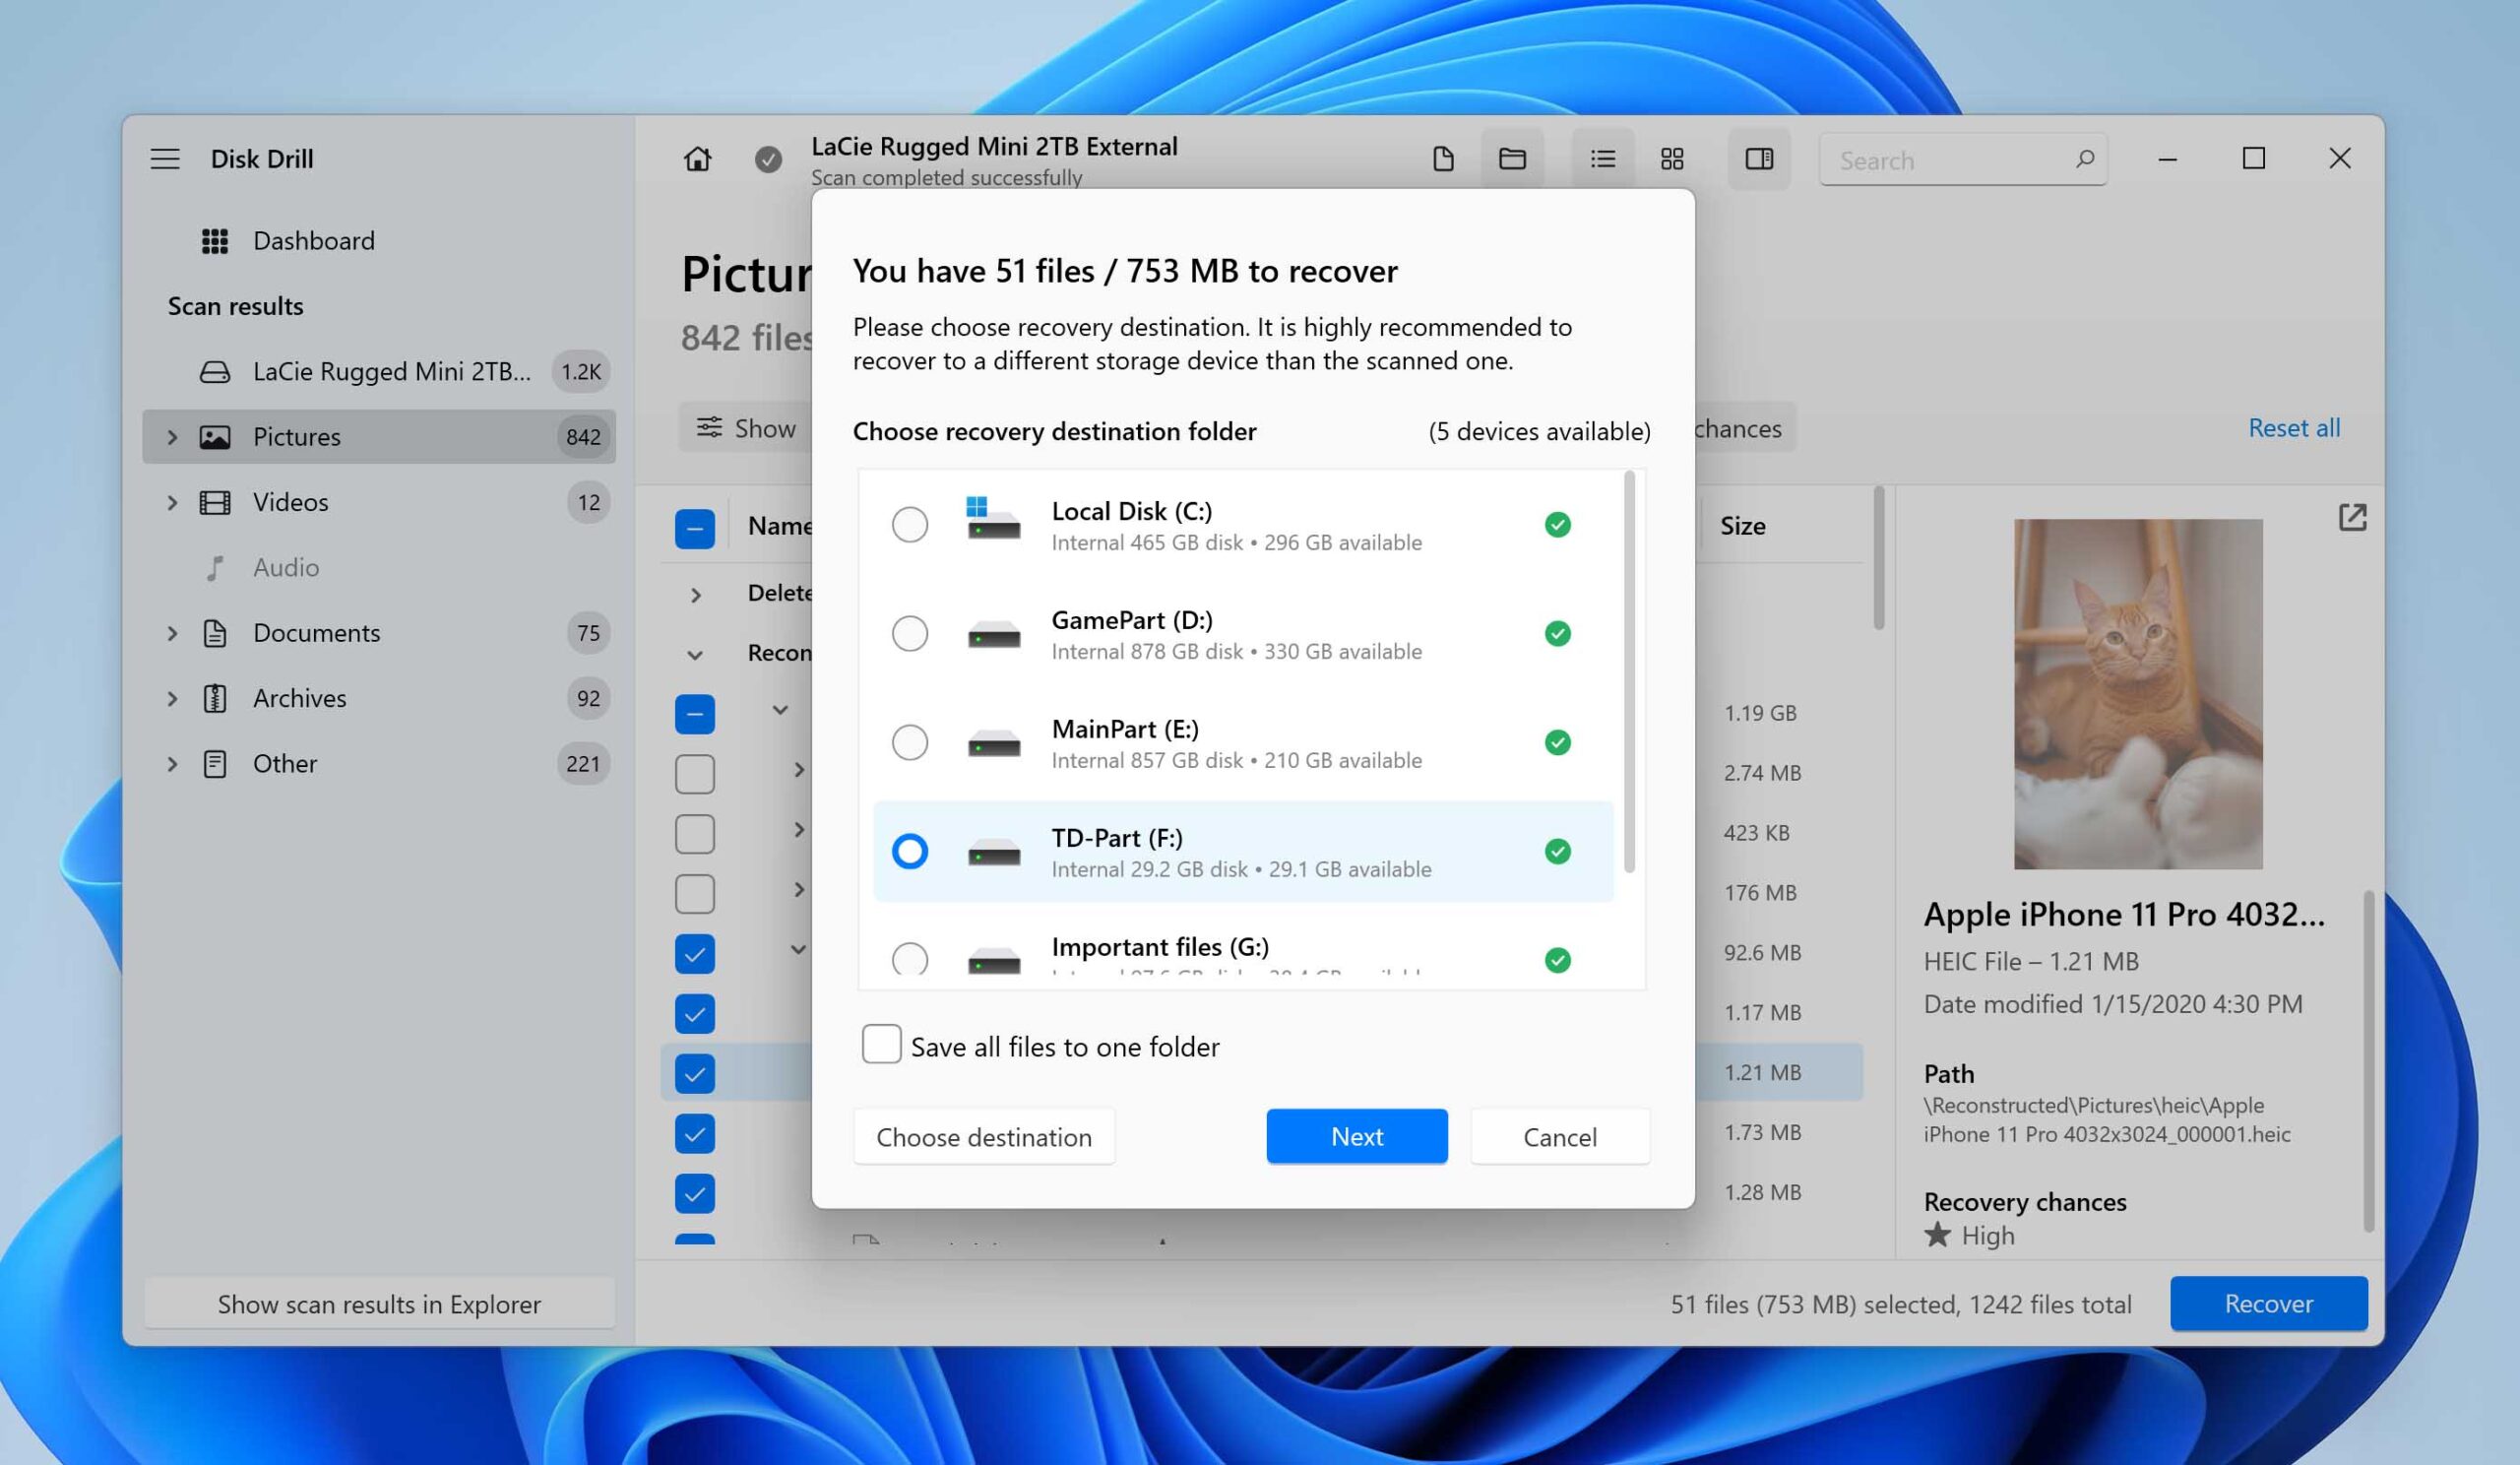Select LaCie Rugged Mini 2TB scan result
The height and width of the screenshot is (1465, 2520).
coord(378,372)
